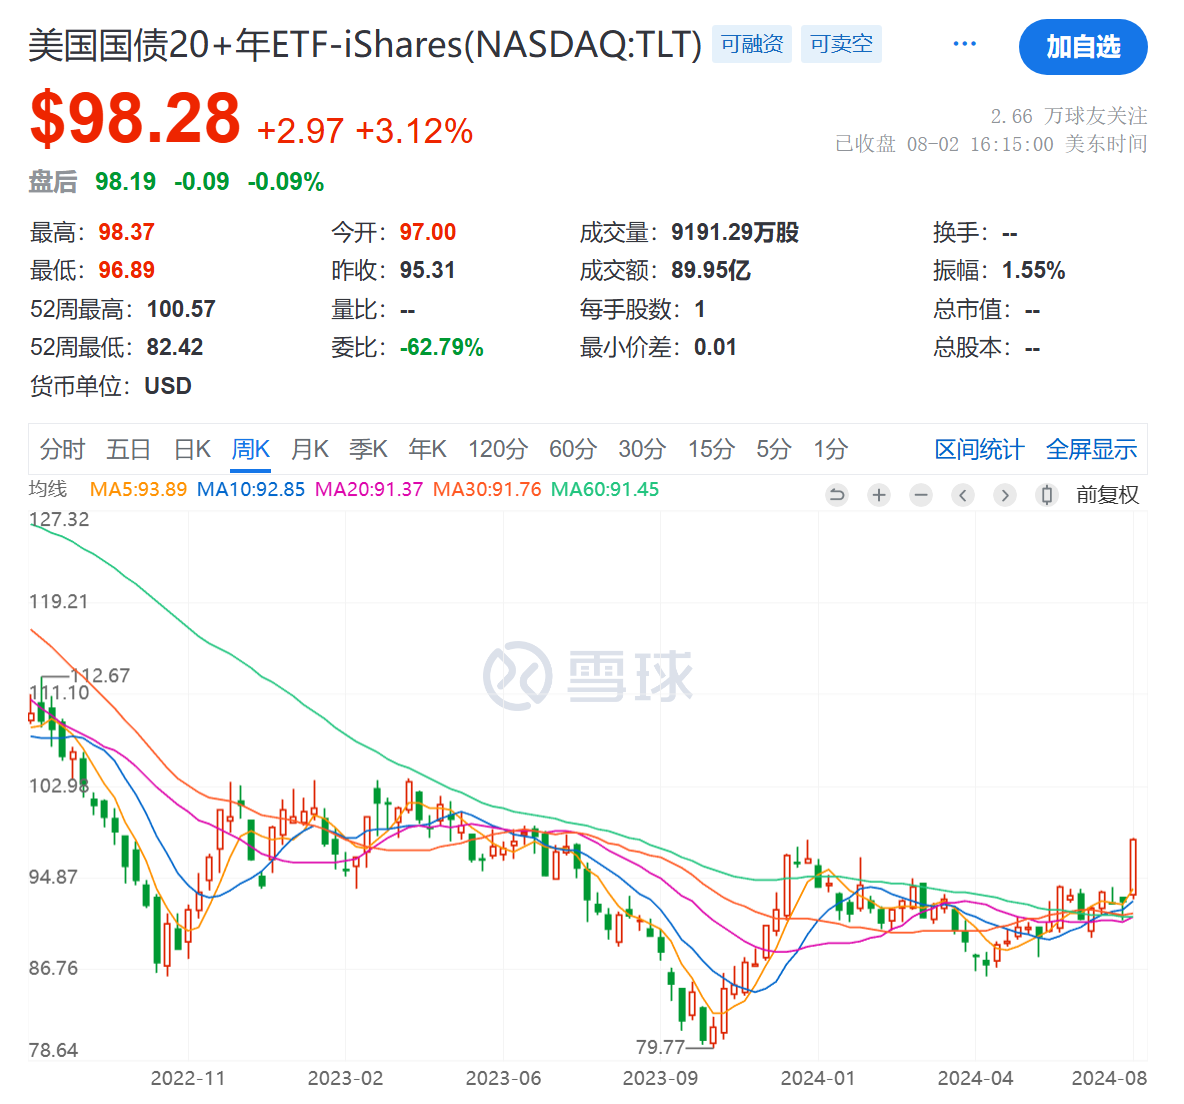Click the 2024-01 date axis label

point(818,1078)
